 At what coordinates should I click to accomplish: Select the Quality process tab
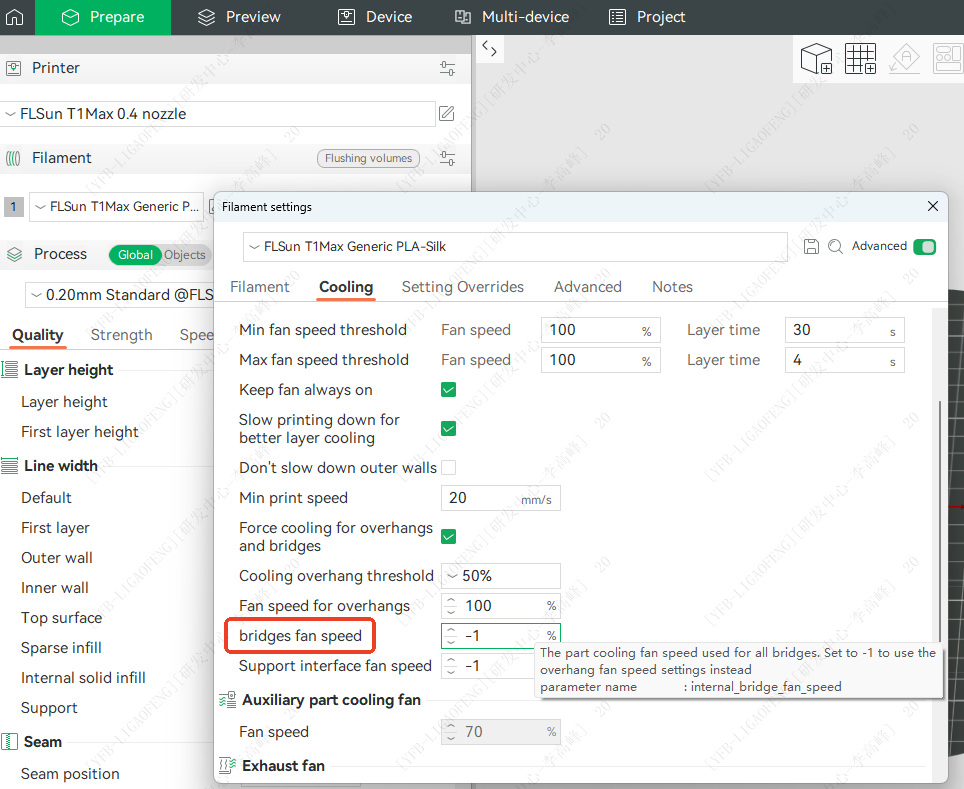click(x=38, y=335)
